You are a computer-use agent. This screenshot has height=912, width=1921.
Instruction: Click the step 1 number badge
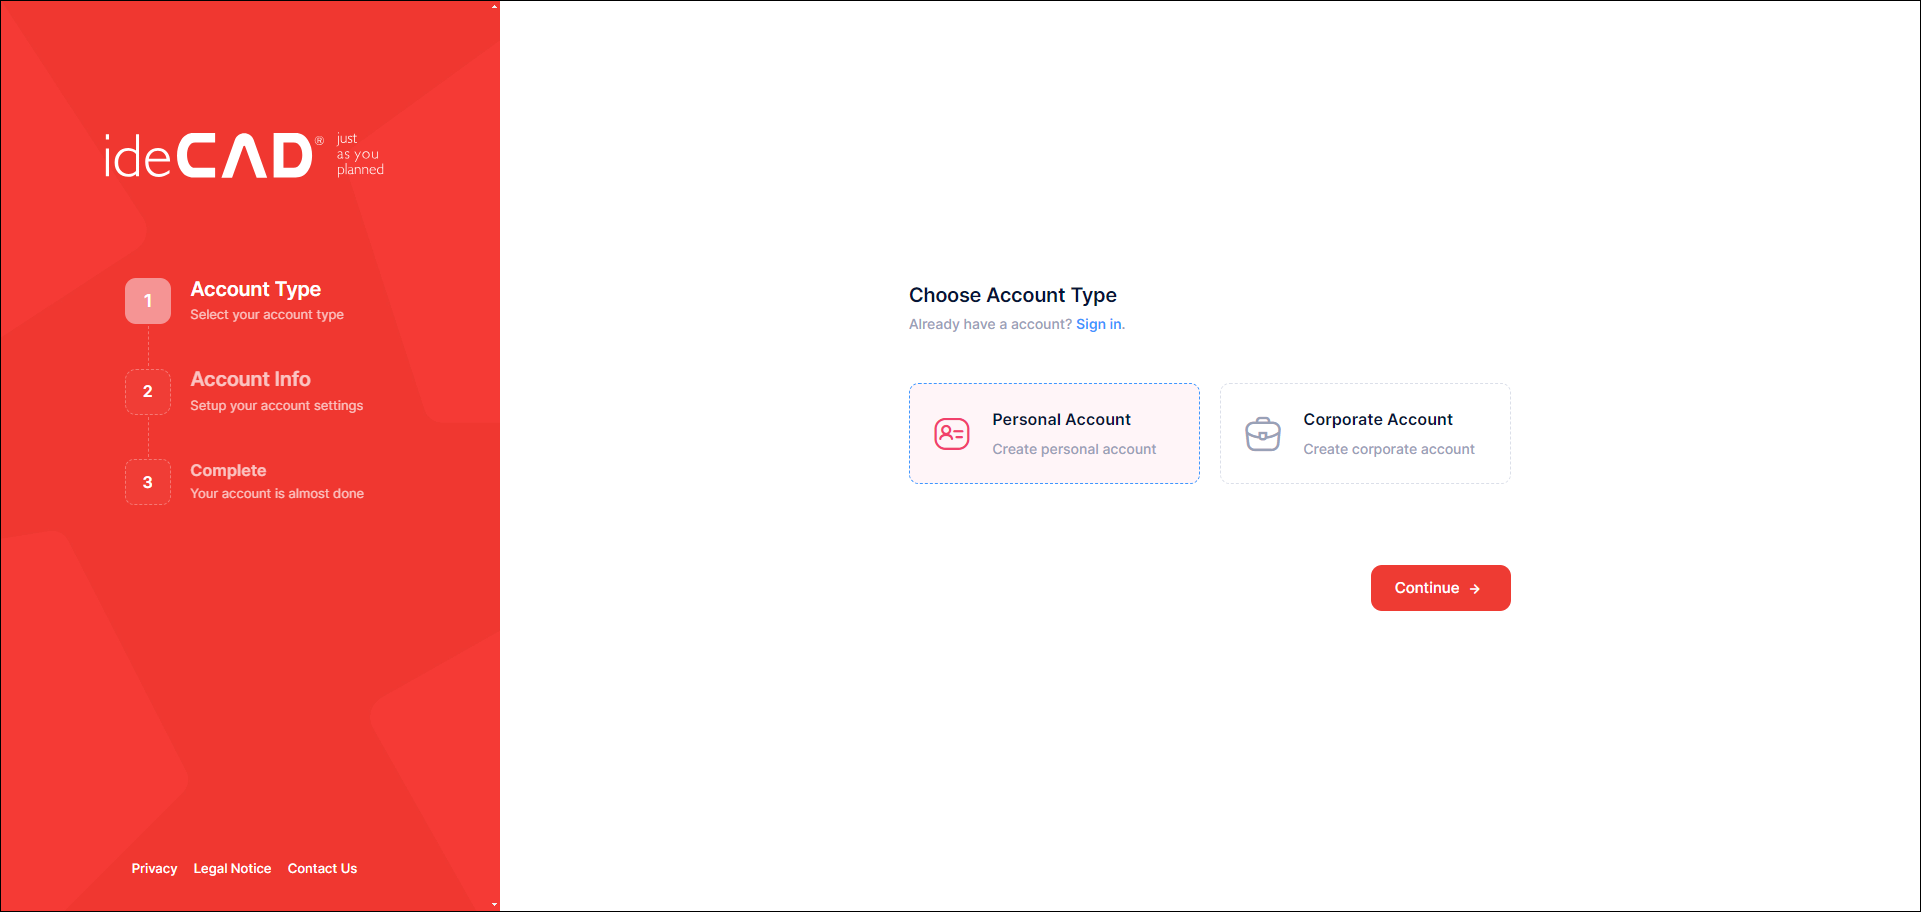click(x=148, y=301)
